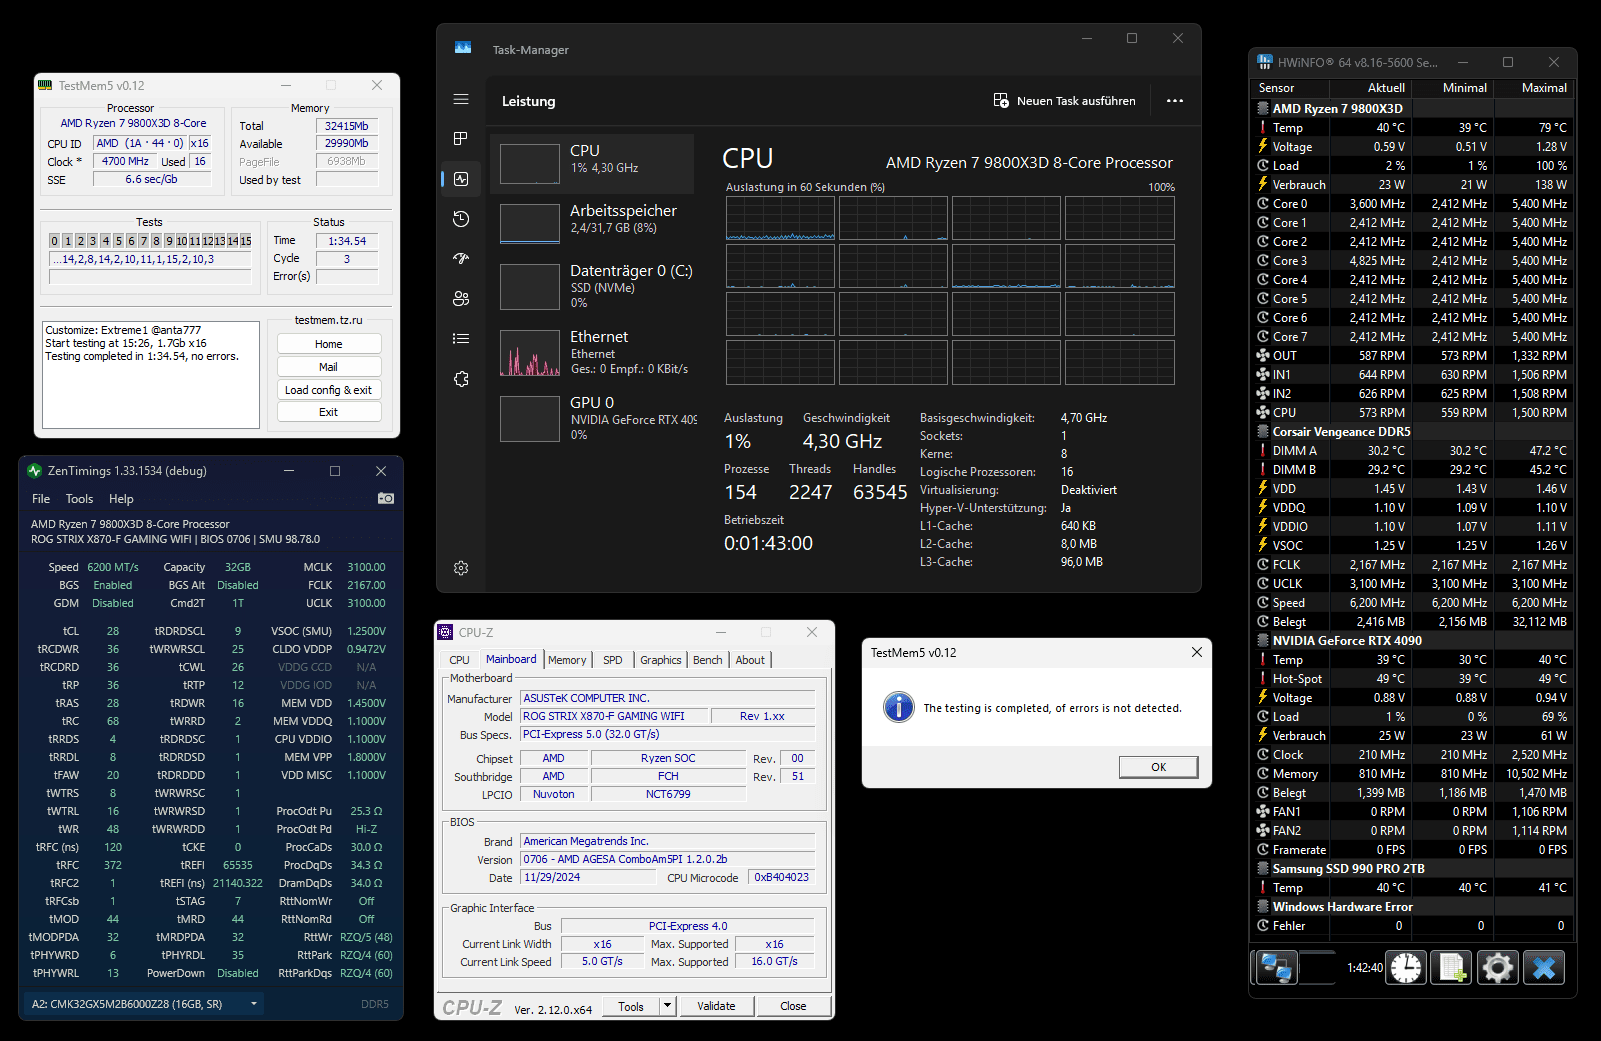1601x1041 pixels.
Task: Open the Tools menu in ZenTimings
Action: pos(79,499)
